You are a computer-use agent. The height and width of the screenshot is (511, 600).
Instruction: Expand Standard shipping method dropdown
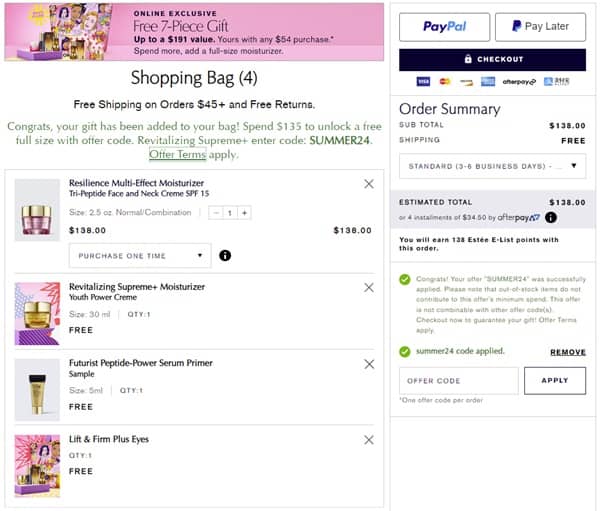492,166
